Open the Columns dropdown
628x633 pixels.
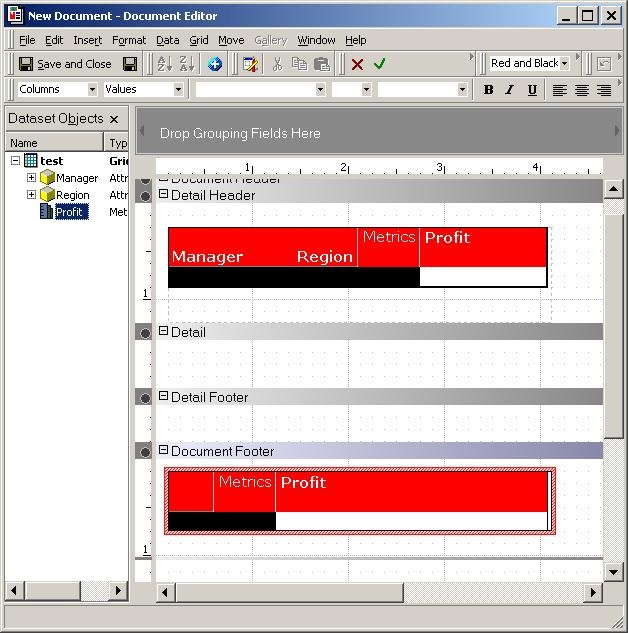tap(91, 90)
